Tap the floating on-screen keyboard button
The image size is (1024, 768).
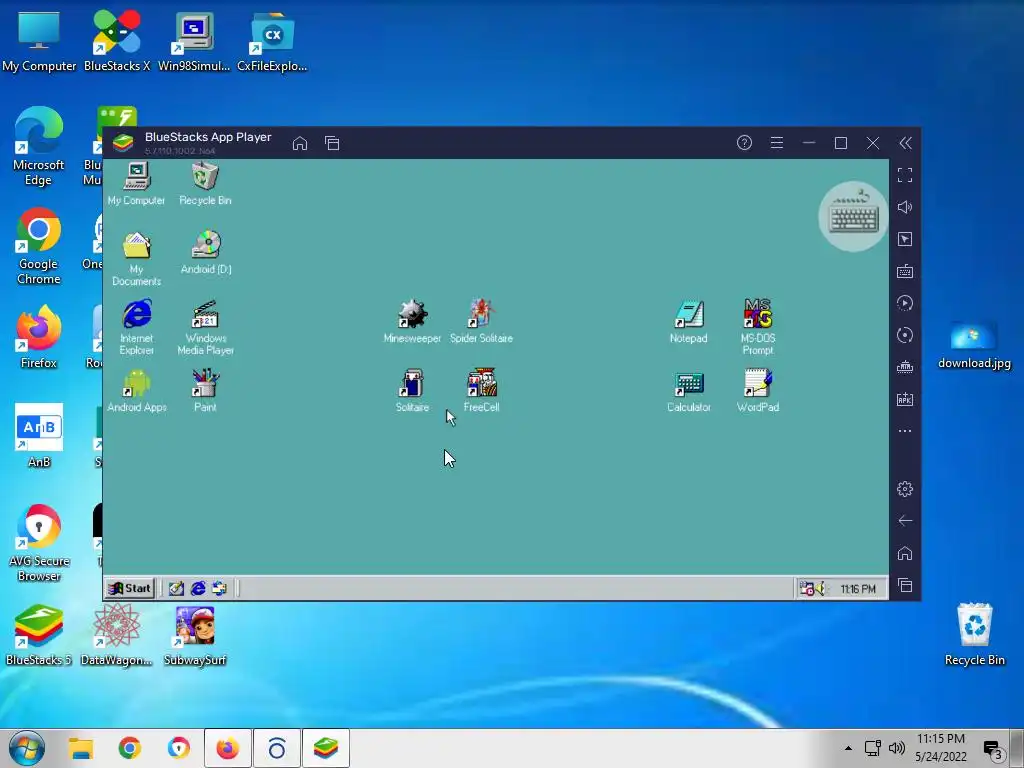[853, 216]
